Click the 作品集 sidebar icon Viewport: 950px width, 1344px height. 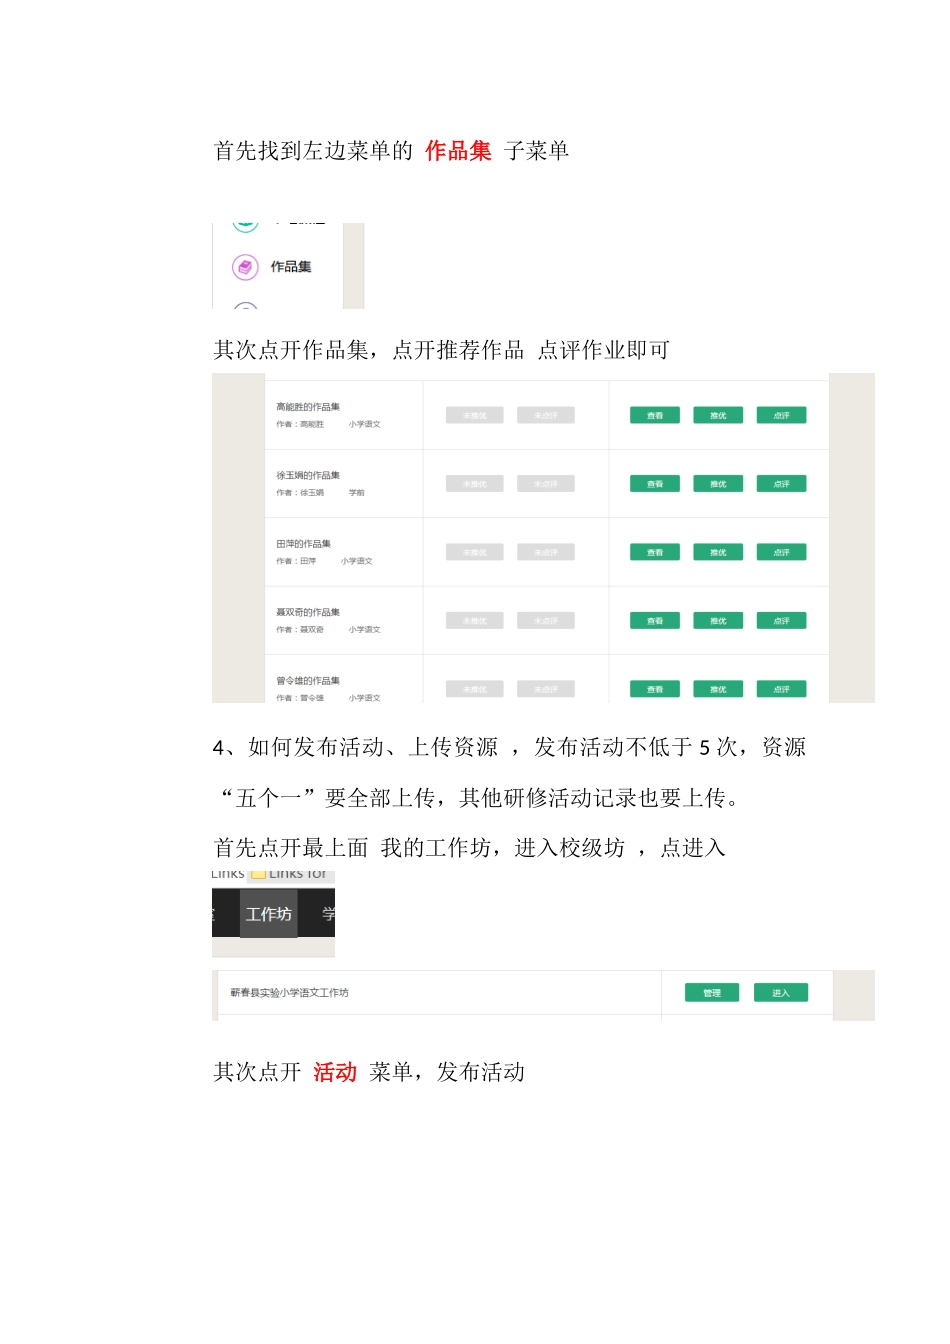[245, 267]
